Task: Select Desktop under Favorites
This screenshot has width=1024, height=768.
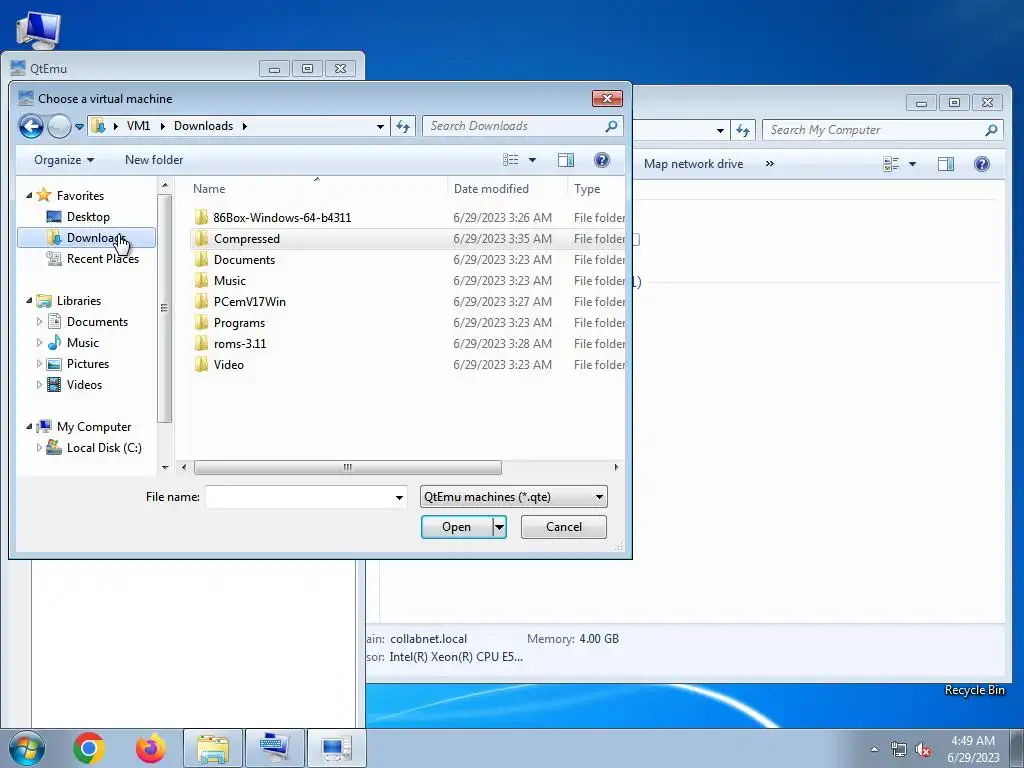Action: tap(88, 216)
